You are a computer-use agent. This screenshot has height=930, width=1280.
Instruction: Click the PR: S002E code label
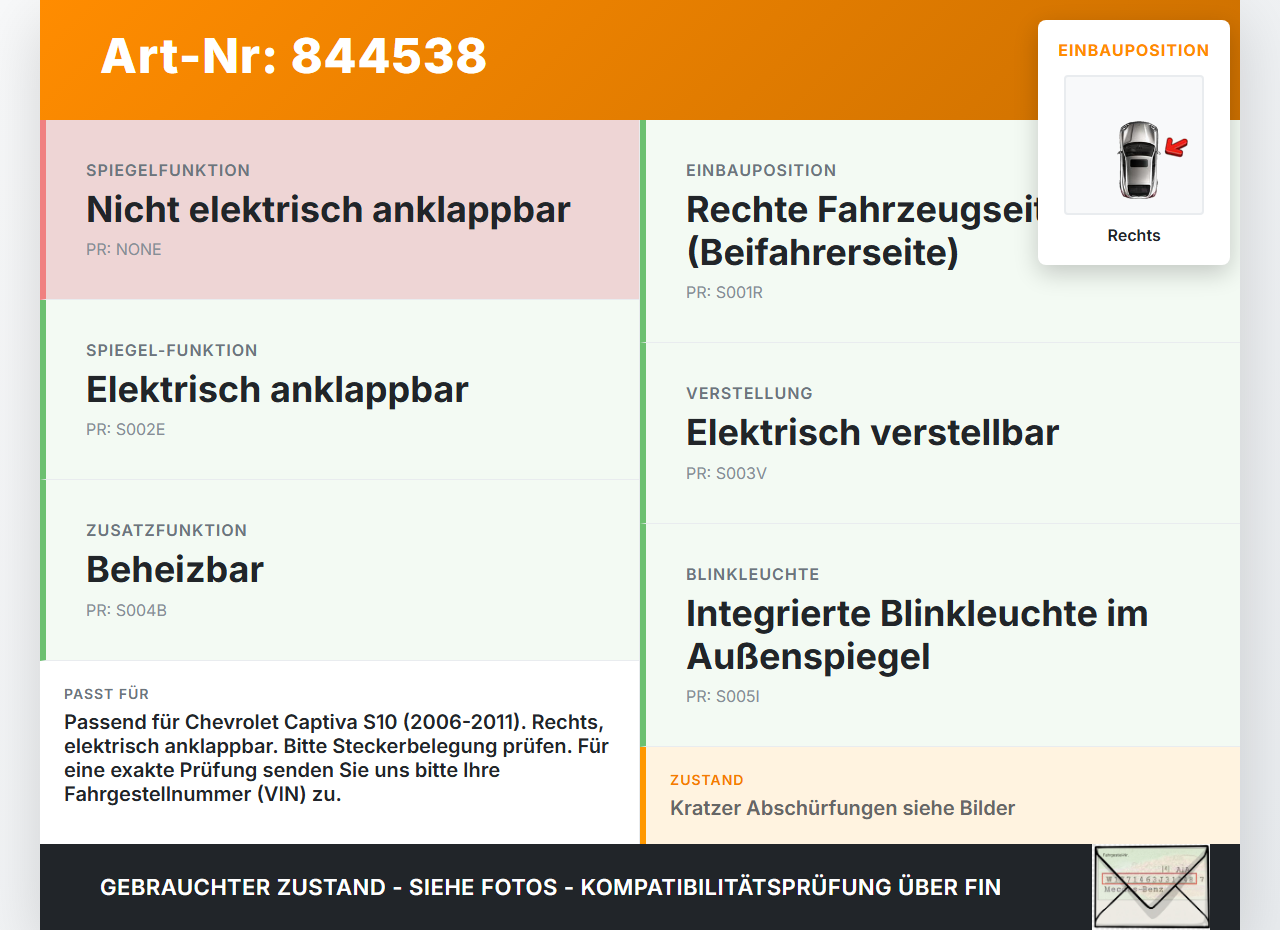(126, 430)
